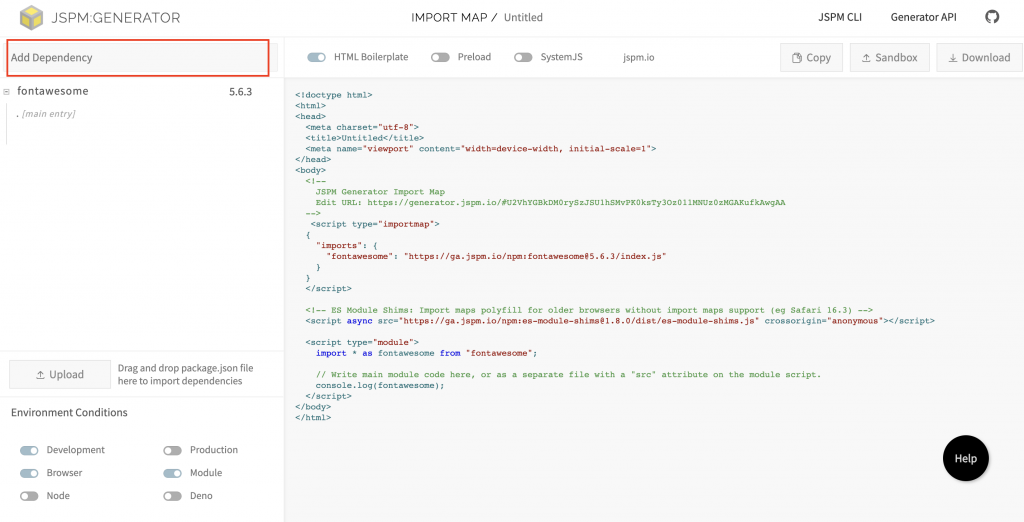Image resolution: width=1024 pixels, height=522 pixels.
Task: Toggle the HTML Boilerplate switch
Action: pyautogui.click(x=316, y=57)
